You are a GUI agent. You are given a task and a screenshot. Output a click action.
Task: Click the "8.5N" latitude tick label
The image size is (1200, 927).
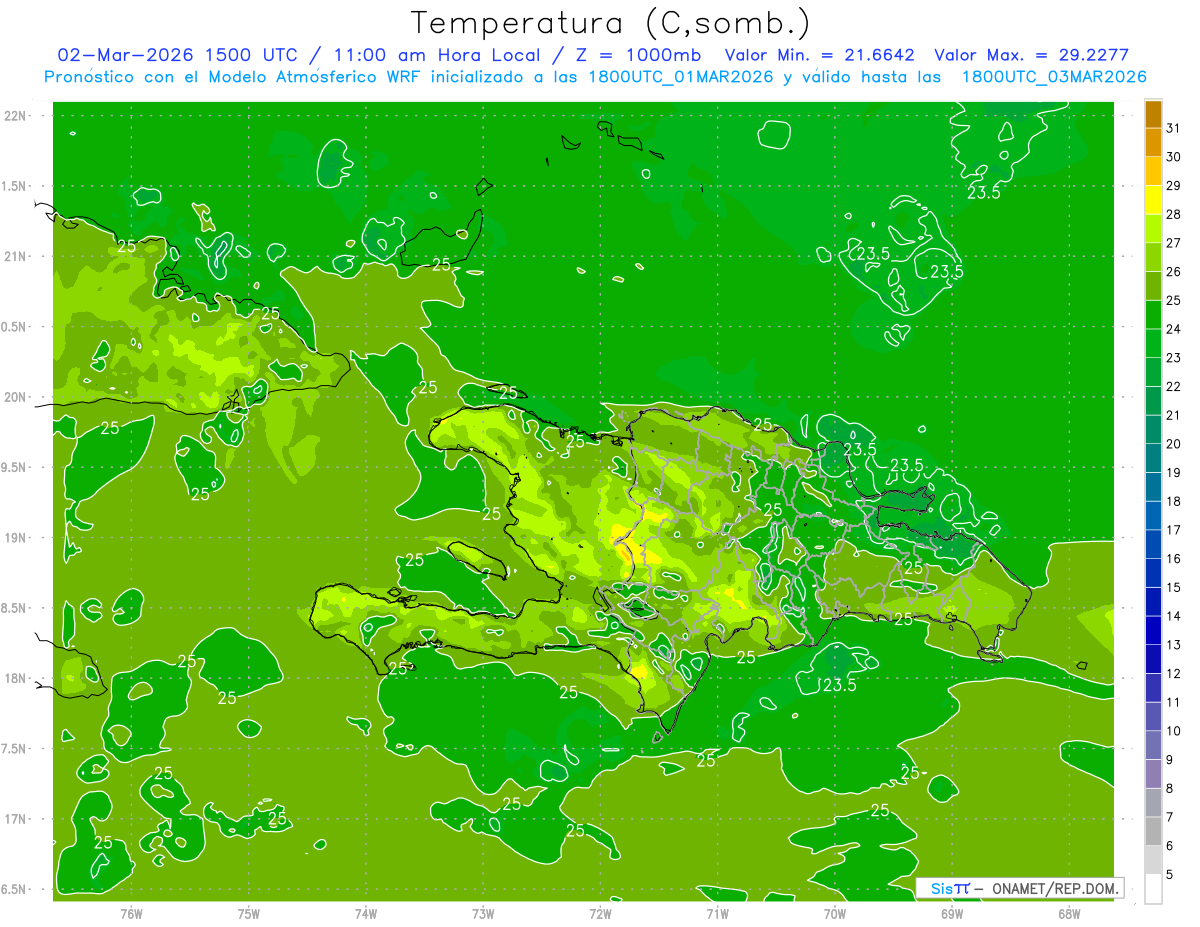pos(14,608)
